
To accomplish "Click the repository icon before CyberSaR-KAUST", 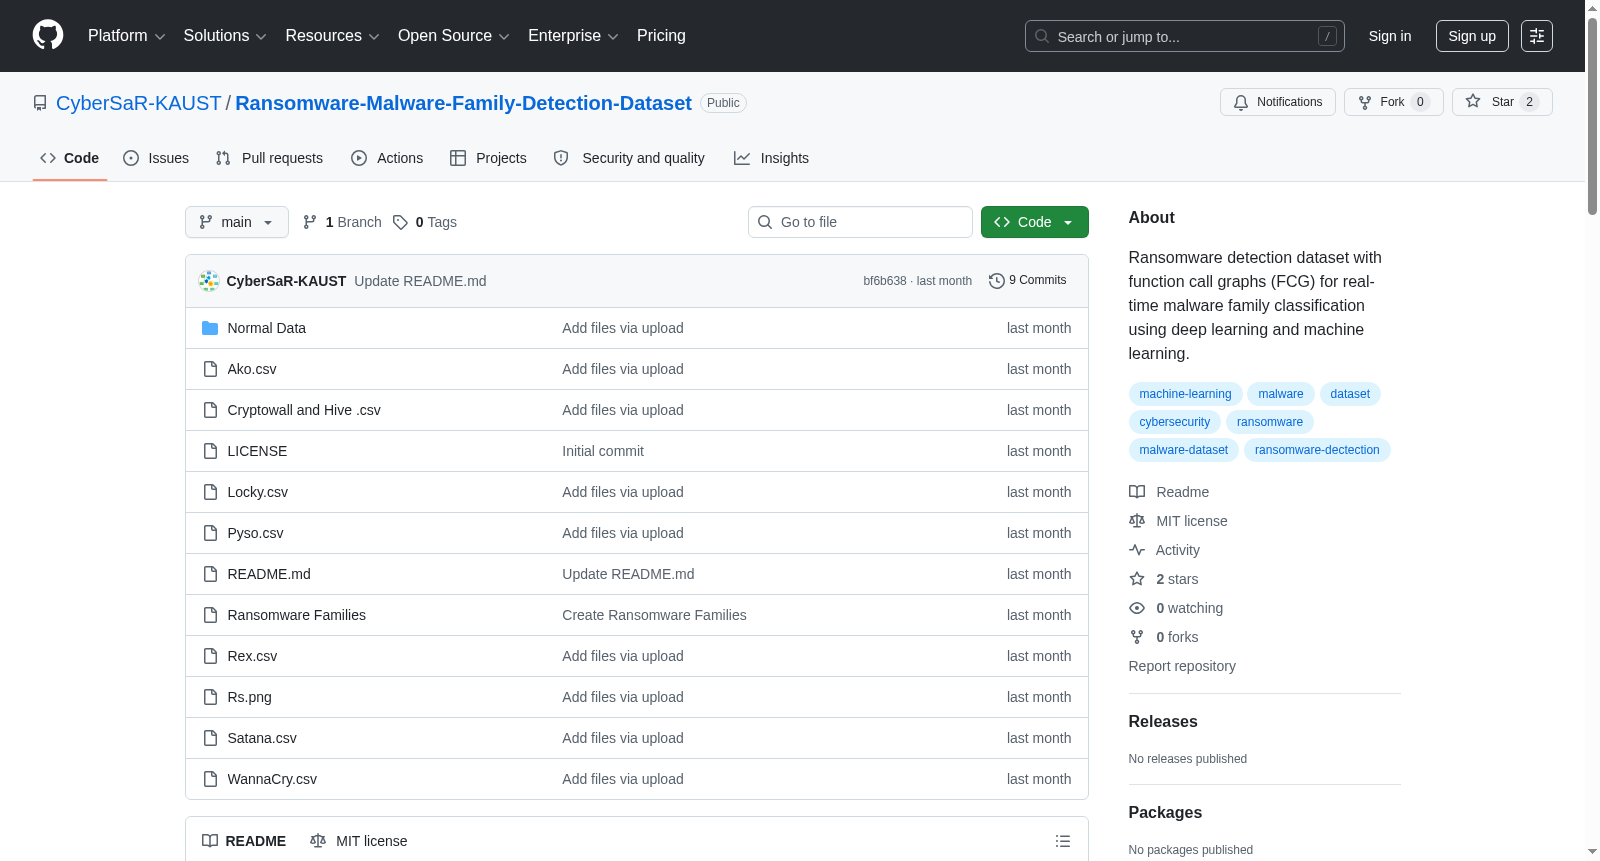I will pos(40,103).
